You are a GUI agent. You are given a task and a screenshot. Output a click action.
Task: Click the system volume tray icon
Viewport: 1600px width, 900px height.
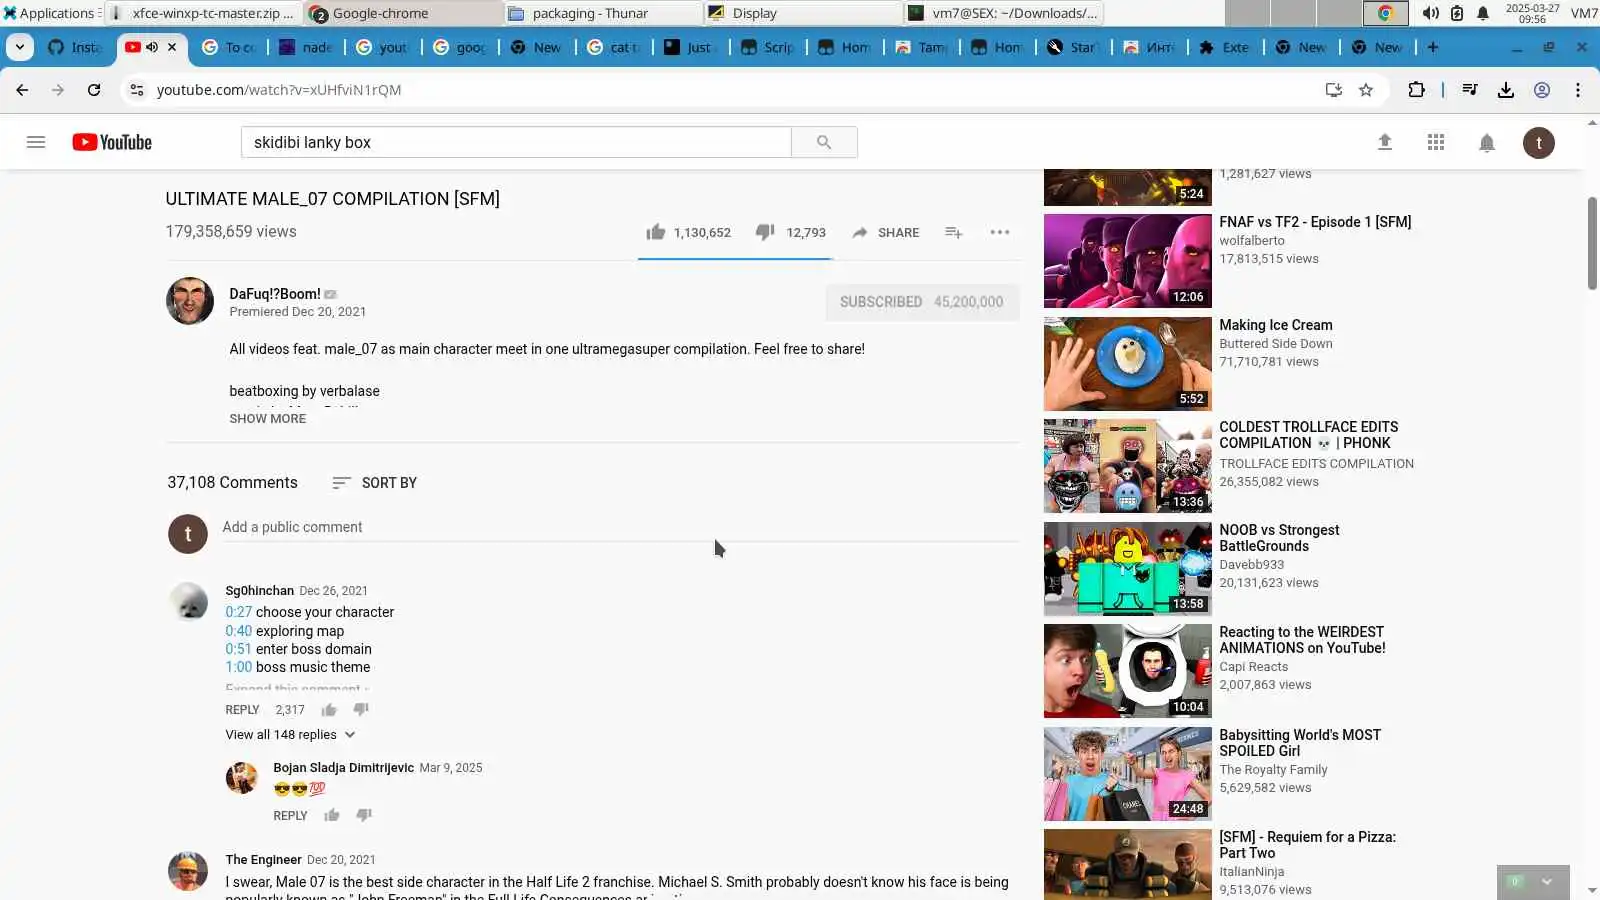(1431, 13)
